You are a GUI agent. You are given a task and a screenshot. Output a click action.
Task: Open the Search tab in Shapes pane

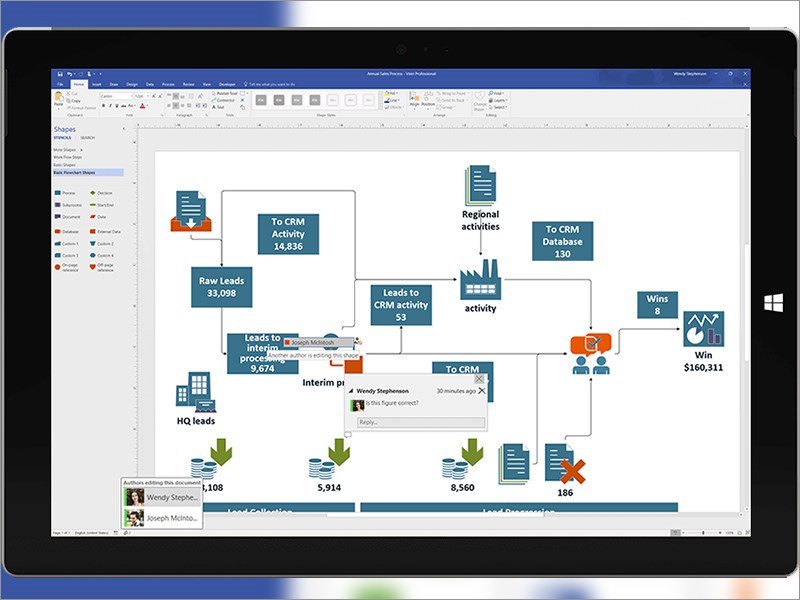point(87,138)
